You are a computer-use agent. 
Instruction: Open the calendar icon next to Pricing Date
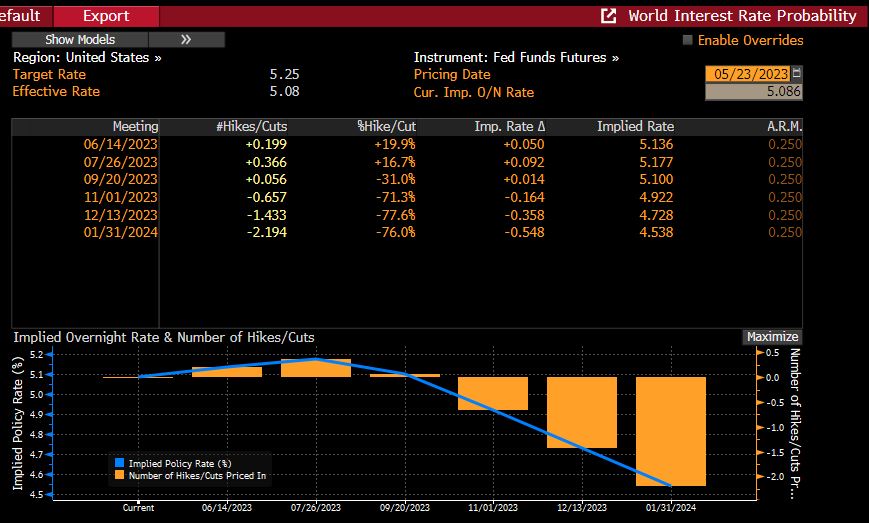[x=797, y=74]
